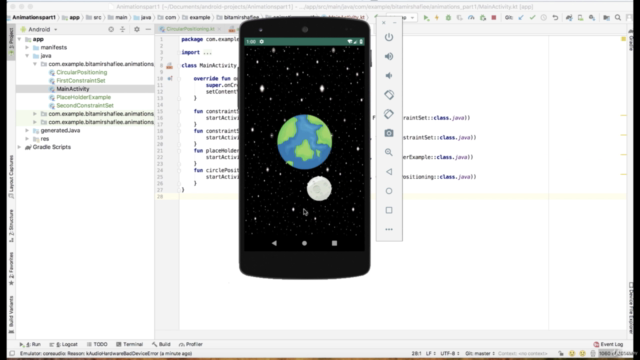
Task: Open project panel settings gear
Action: [x=137, y=29]
